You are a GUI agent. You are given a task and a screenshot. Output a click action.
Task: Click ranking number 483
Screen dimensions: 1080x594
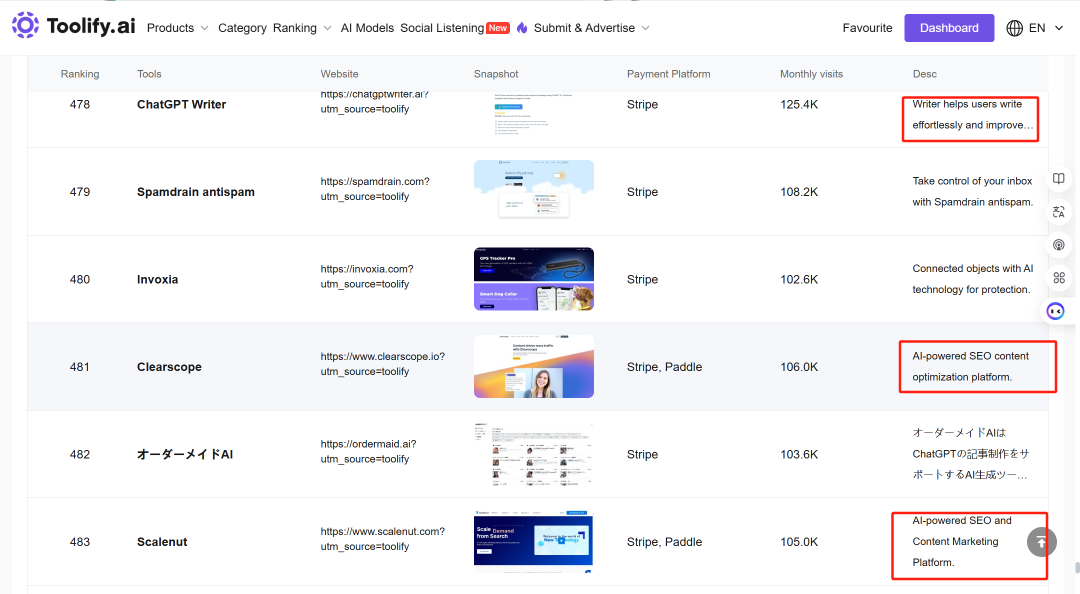pyautogui.click(x=80, y=542)
